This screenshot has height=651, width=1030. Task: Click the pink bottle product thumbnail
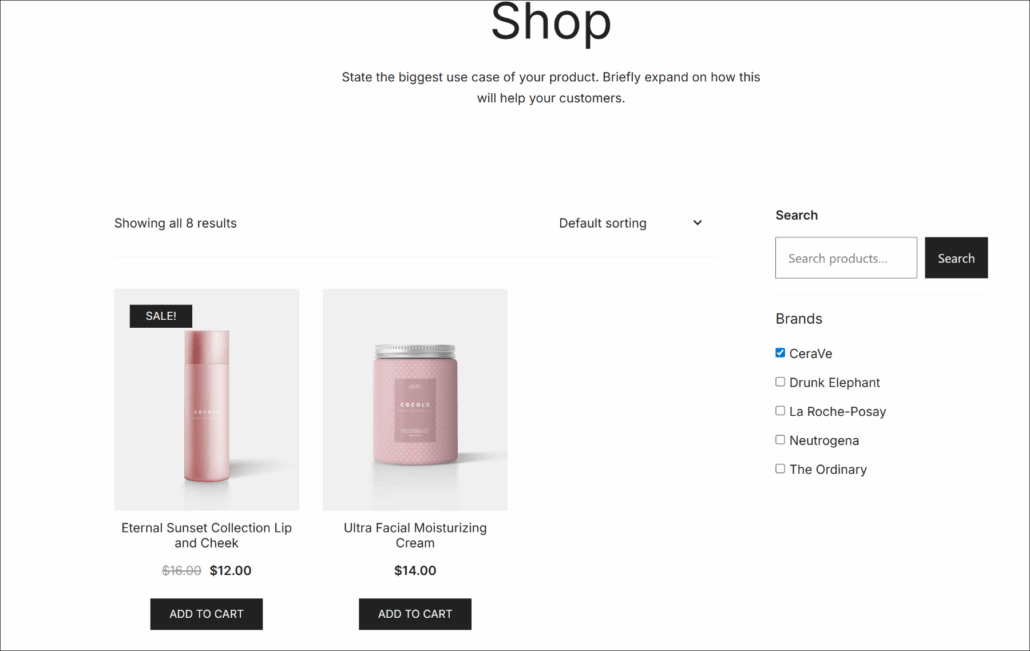click(206, 398)
